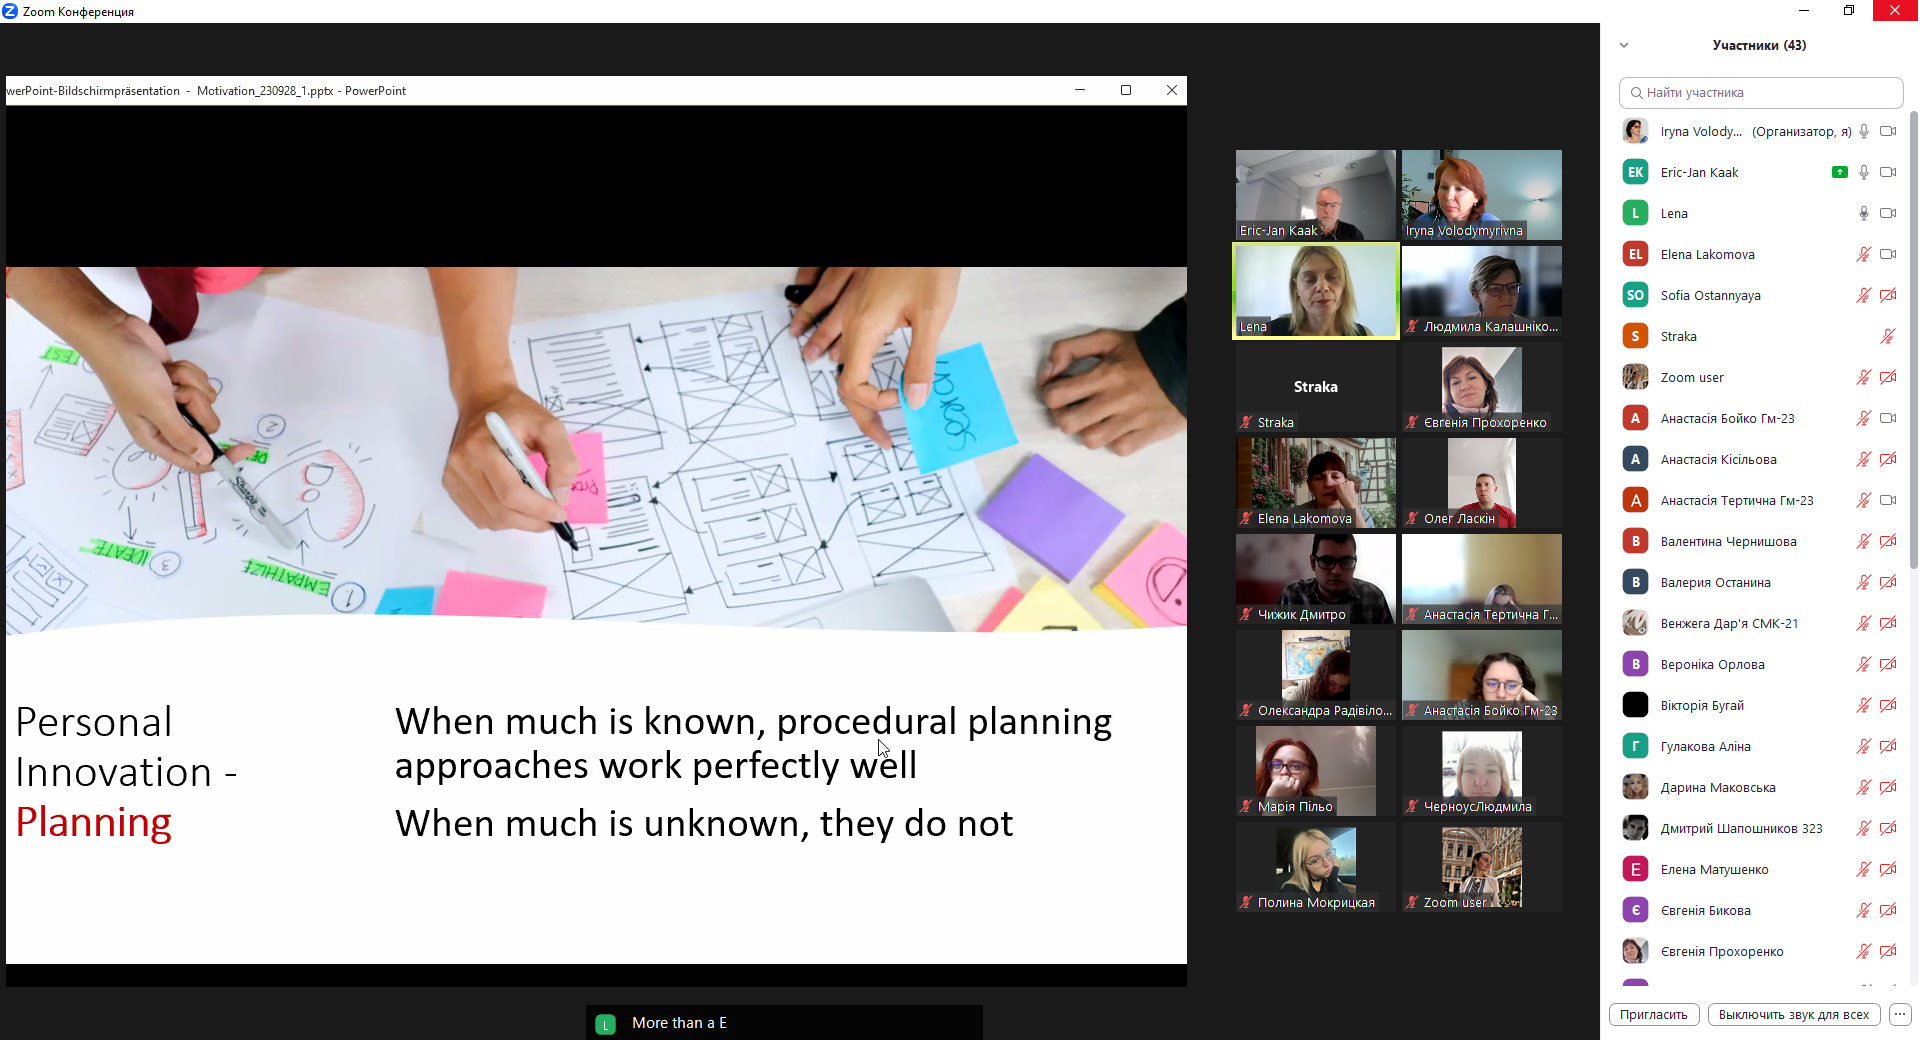
Task: Select Анастасія Кісільова in the participants list
Action: point(1718,459)
